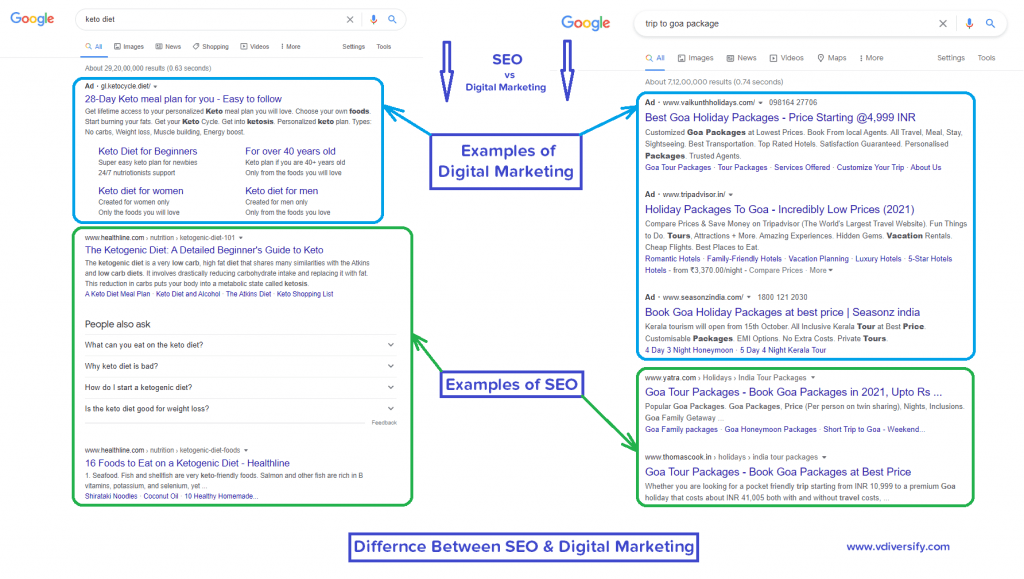Open Images tab in keto diet results

tap(129, 47)
